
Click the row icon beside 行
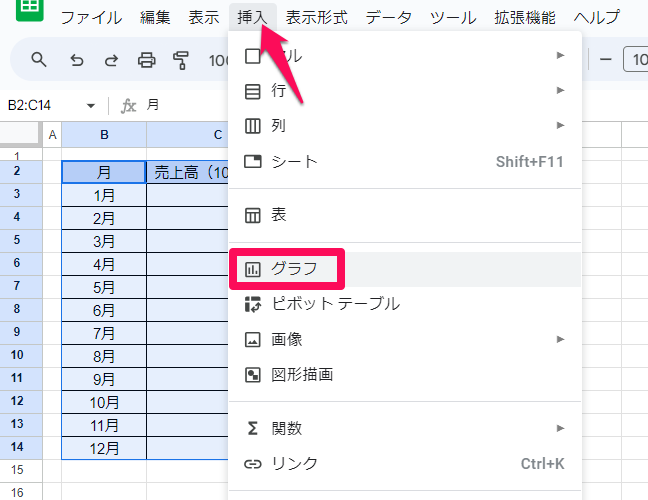click(253, 91)
